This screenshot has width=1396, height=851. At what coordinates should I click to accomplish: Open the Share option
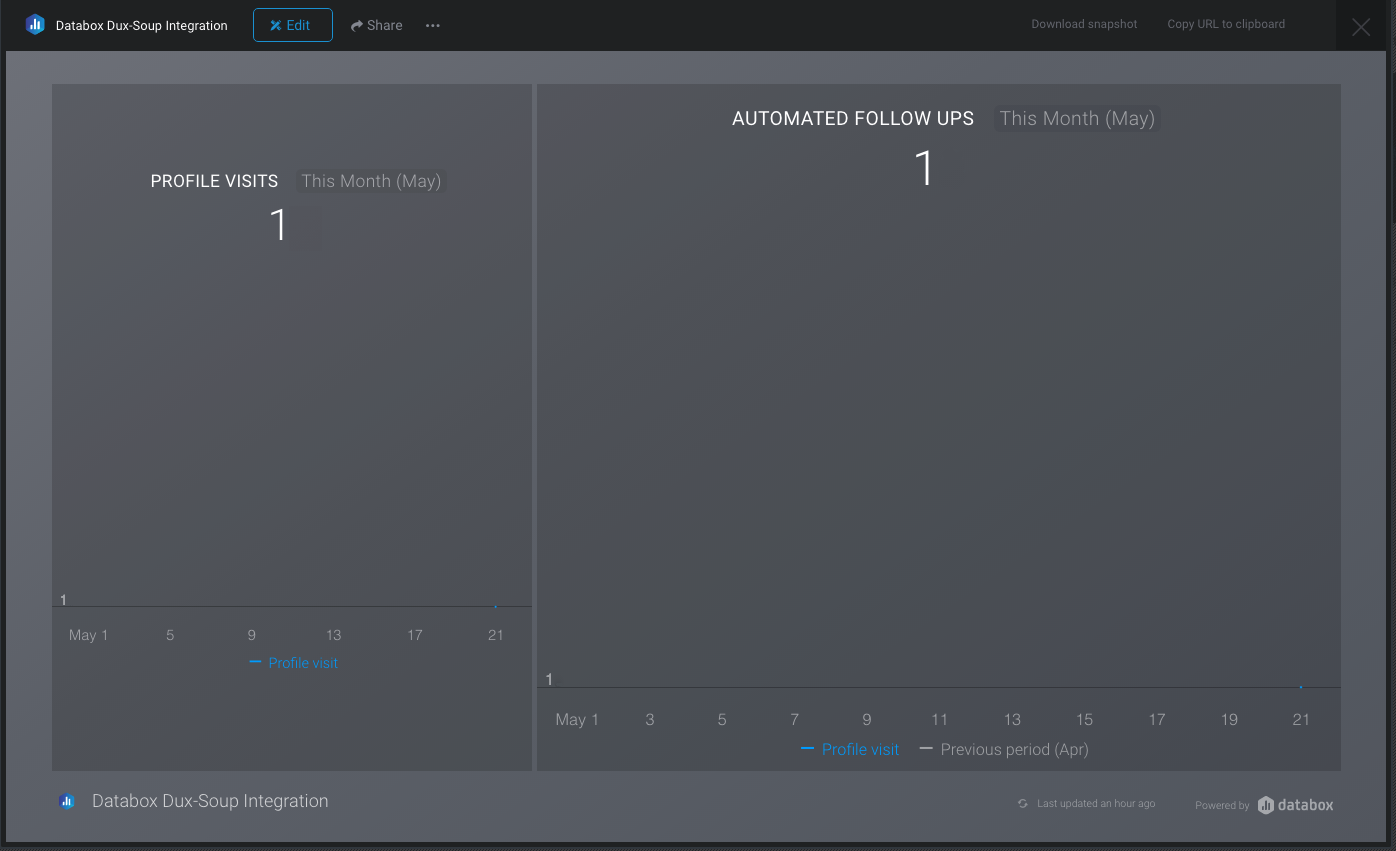point(377,25)
